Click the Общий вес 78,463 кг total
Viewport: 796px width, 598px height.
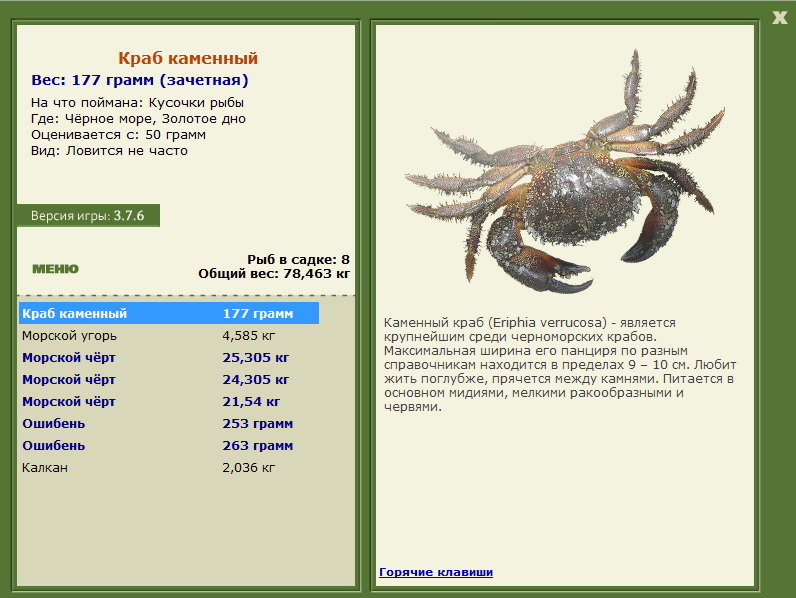[x=274, y=274]
